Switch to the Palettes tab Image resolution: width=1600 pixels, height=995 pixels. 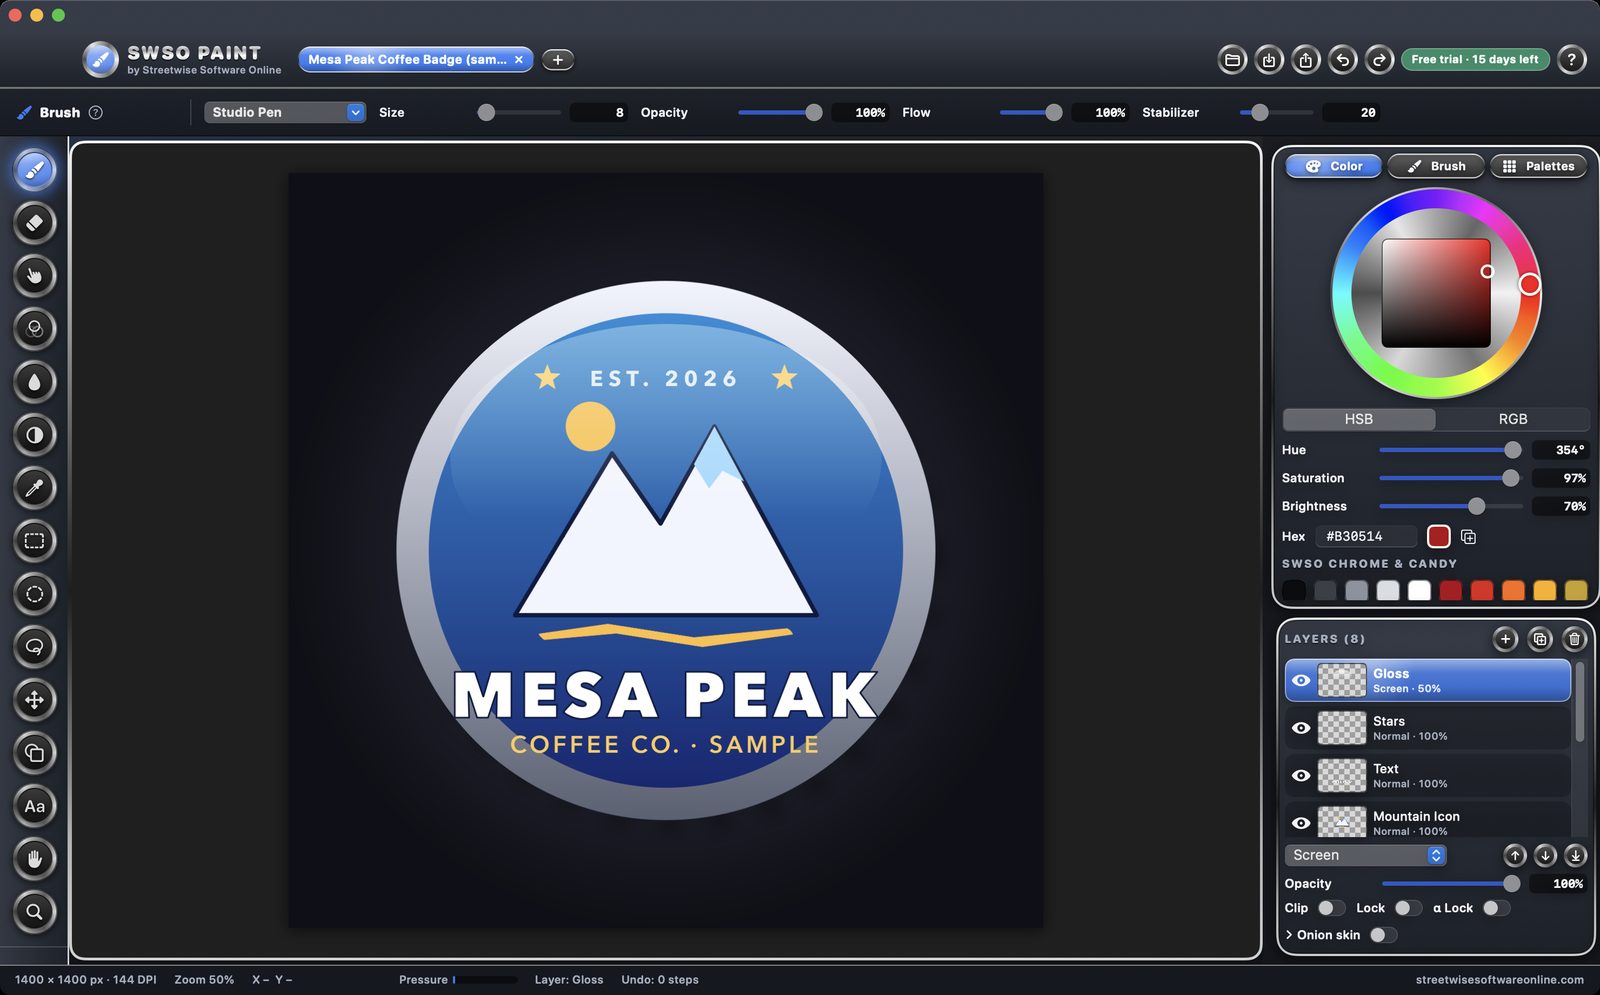1538,166
